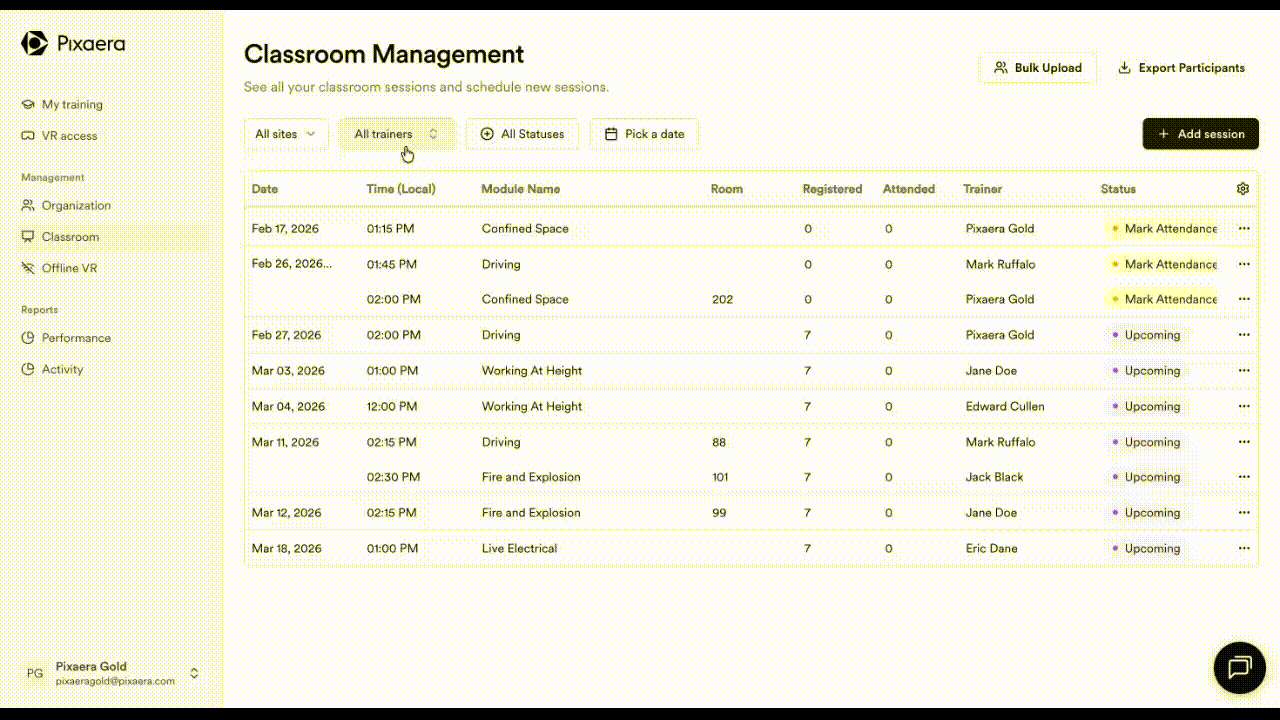Open the Pick a date picker
The width and height of the screenshot is (1280, 720).
point(644,134)
